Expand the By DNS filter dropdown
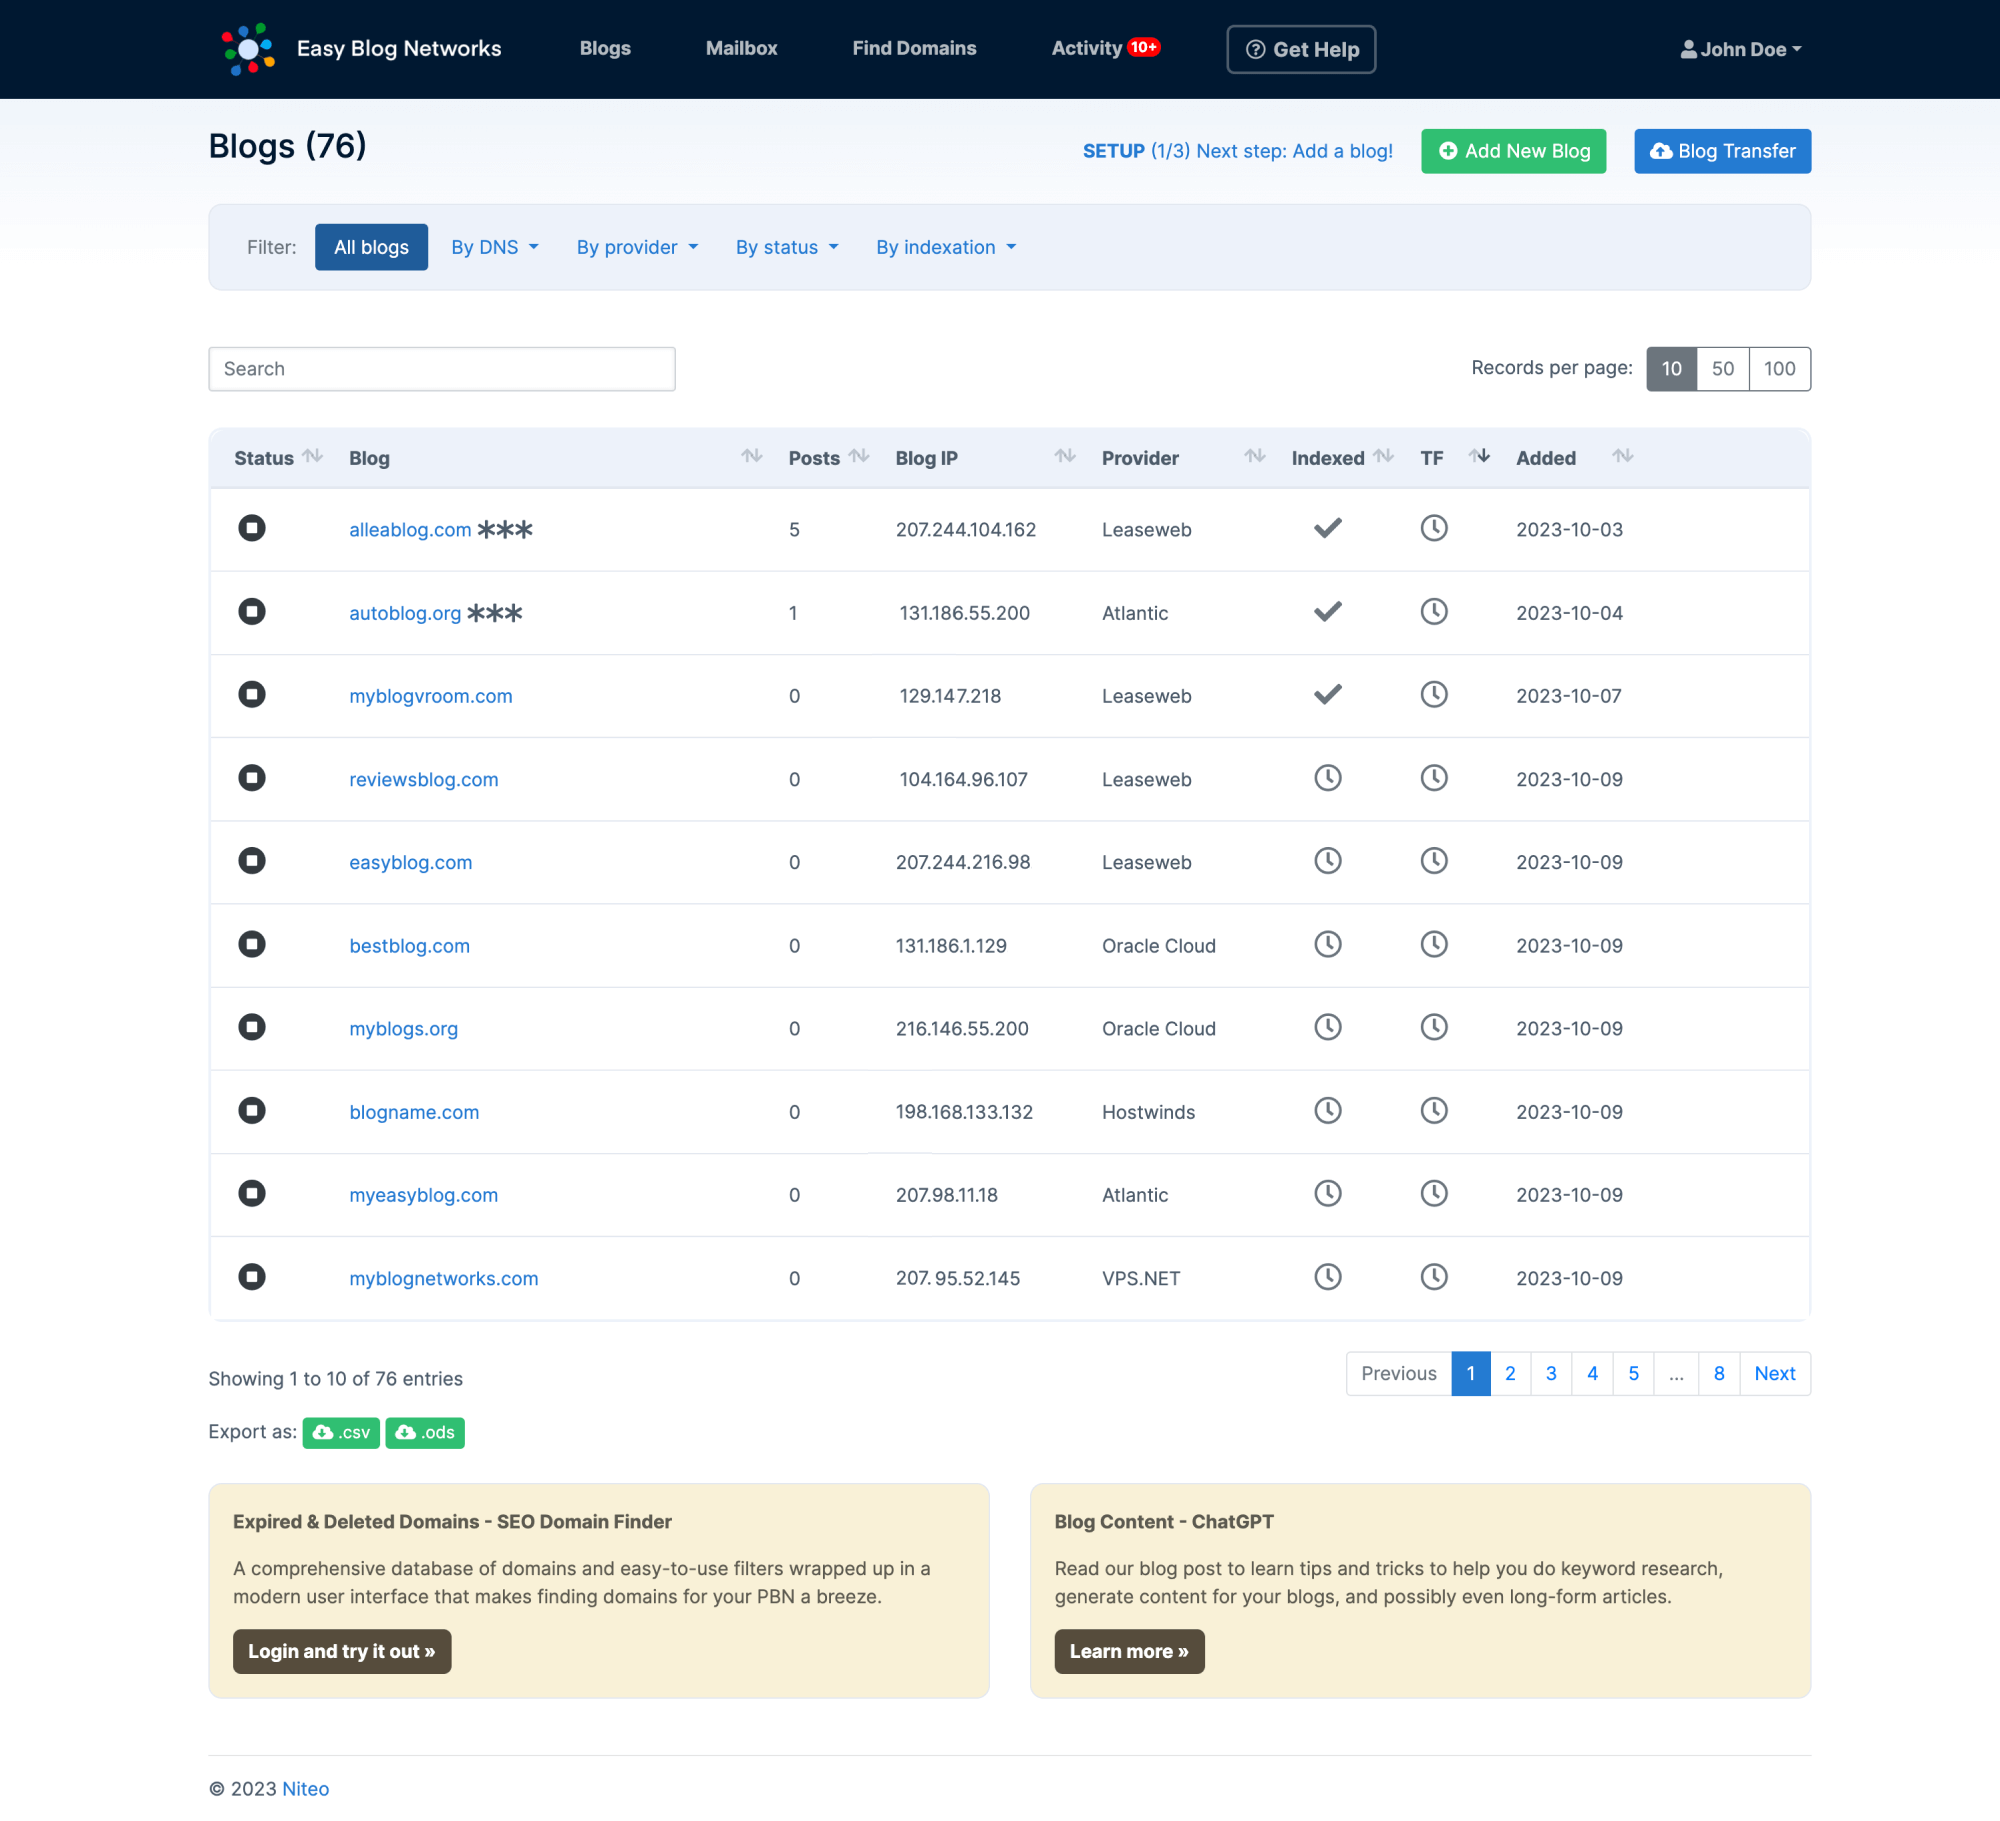 point(495,247)
